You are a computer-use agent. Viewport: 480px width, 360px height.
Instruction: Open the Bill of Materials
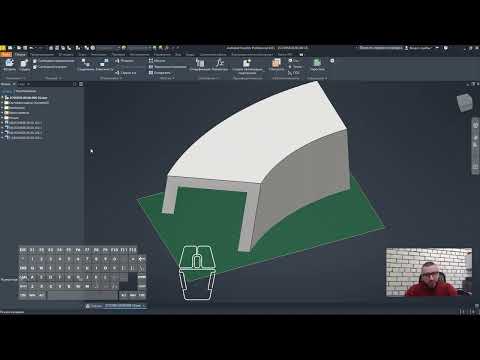point(200,64)
